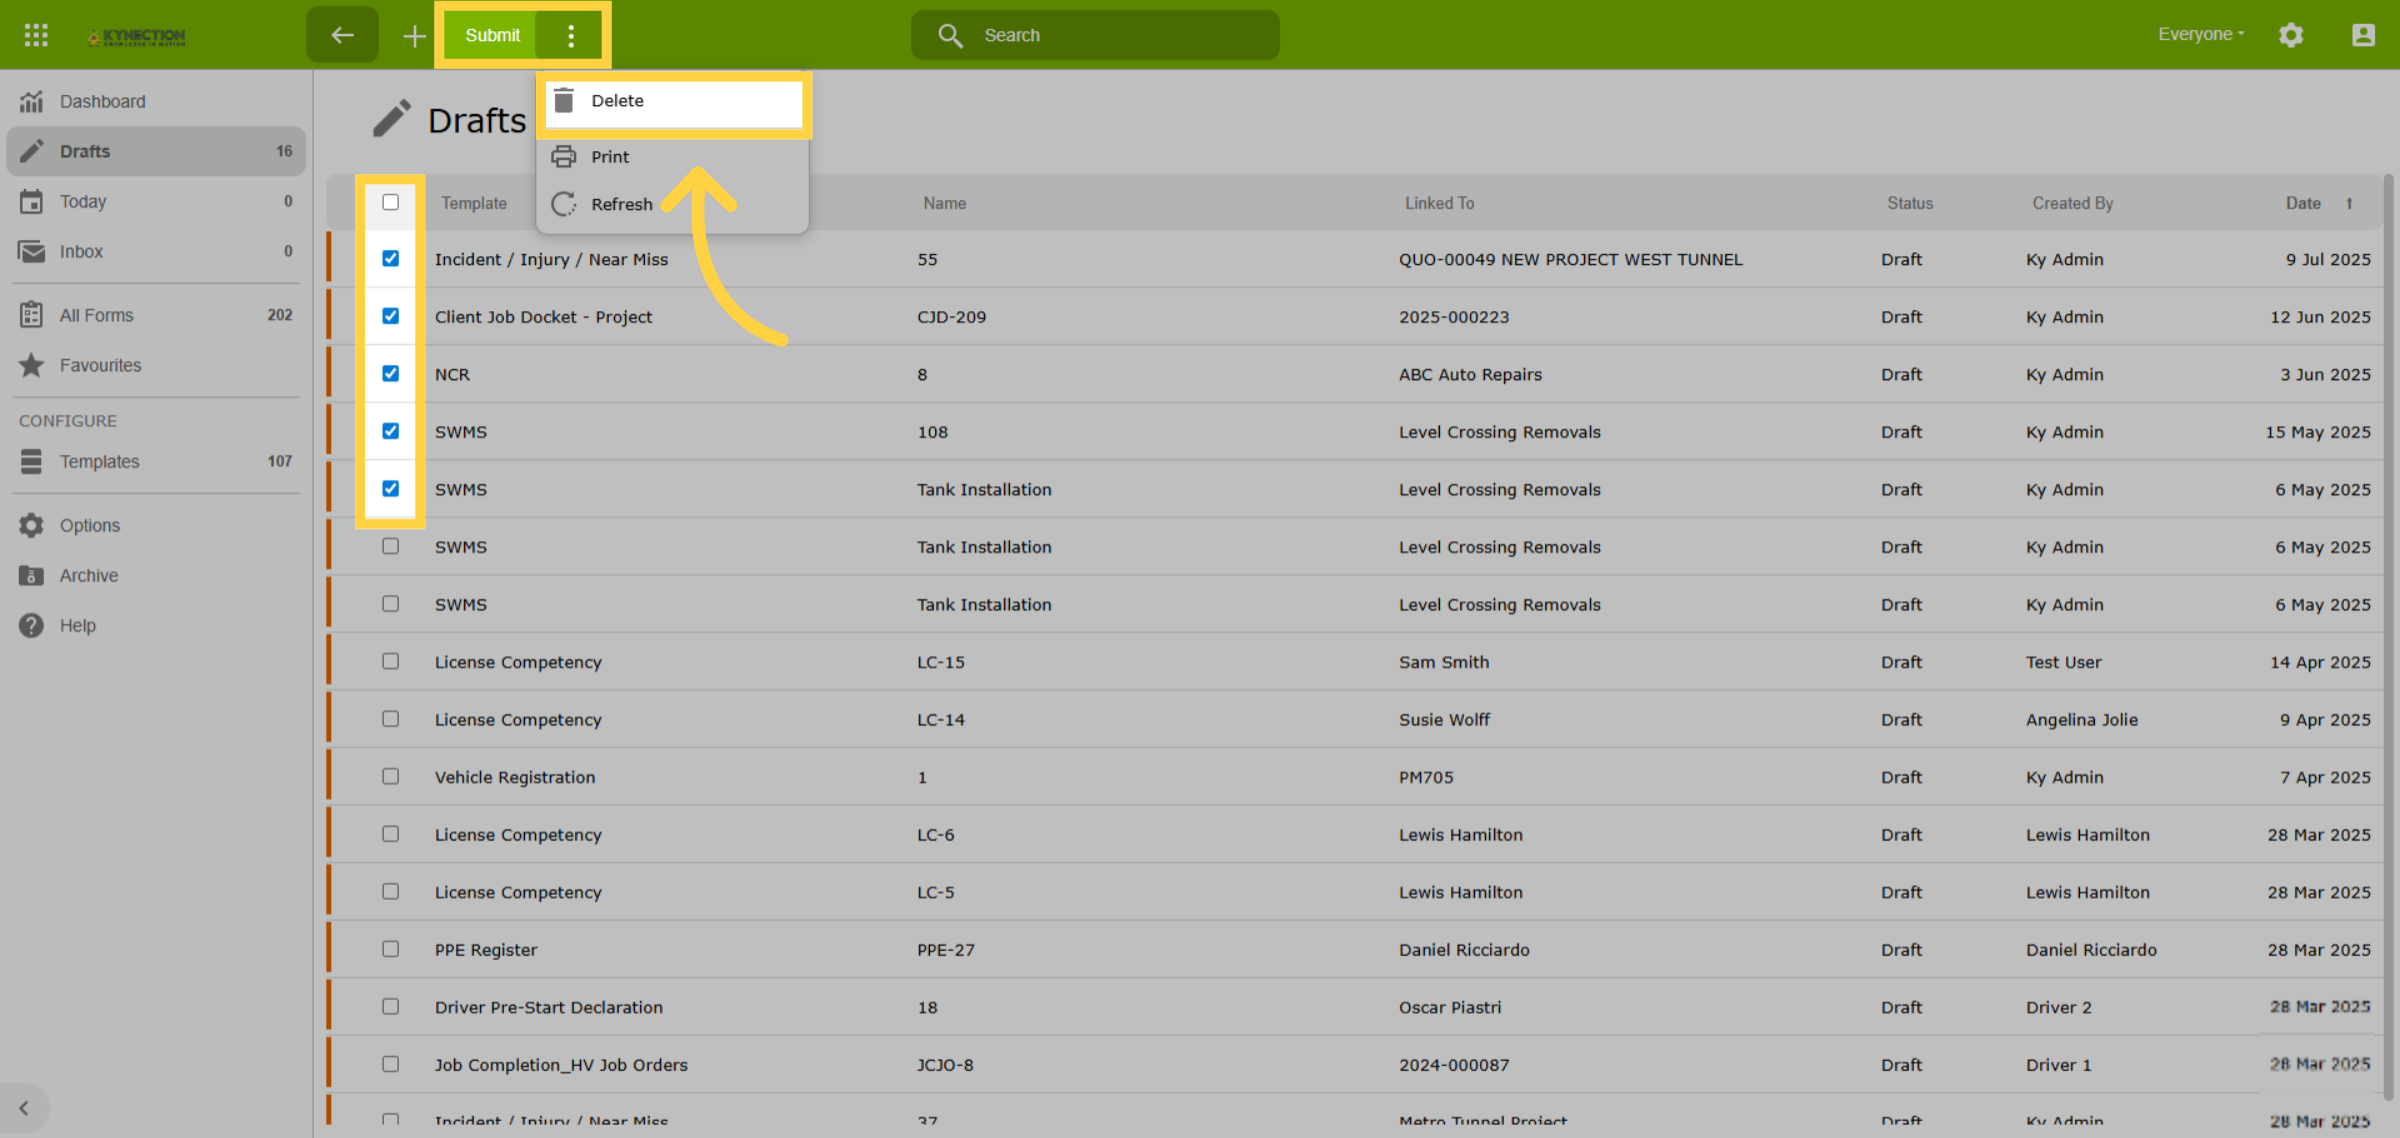Sort by the Linked To column header
Screen dimensions: 2400x1138
point(1440,203)
